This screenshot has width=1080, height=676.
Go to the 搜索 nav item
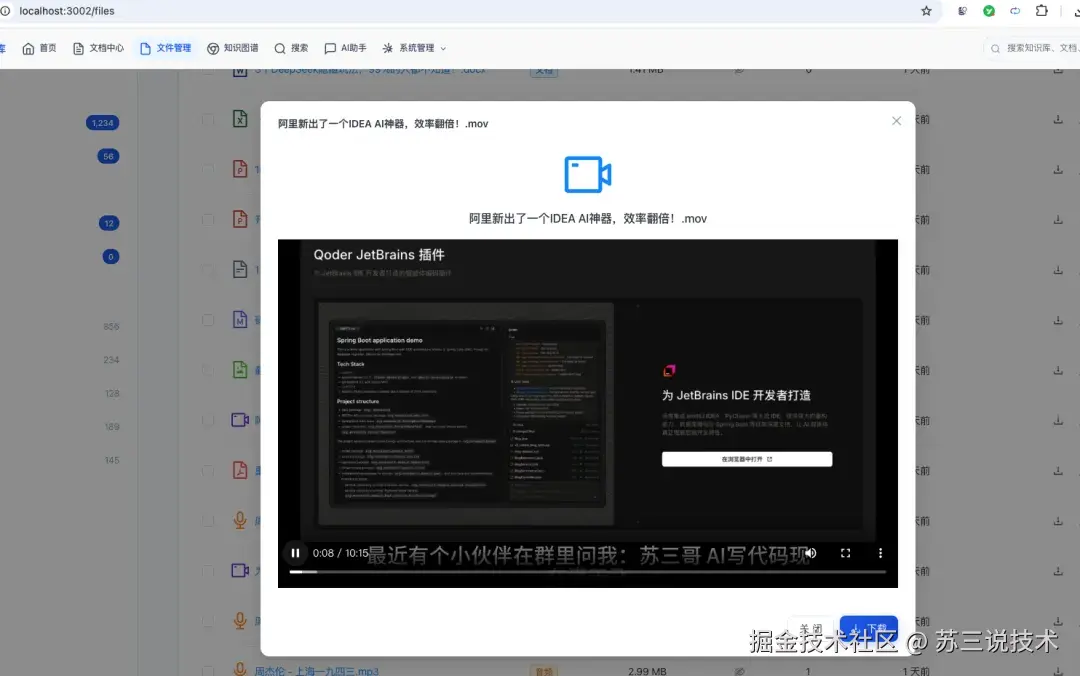[x=291, y=48]
